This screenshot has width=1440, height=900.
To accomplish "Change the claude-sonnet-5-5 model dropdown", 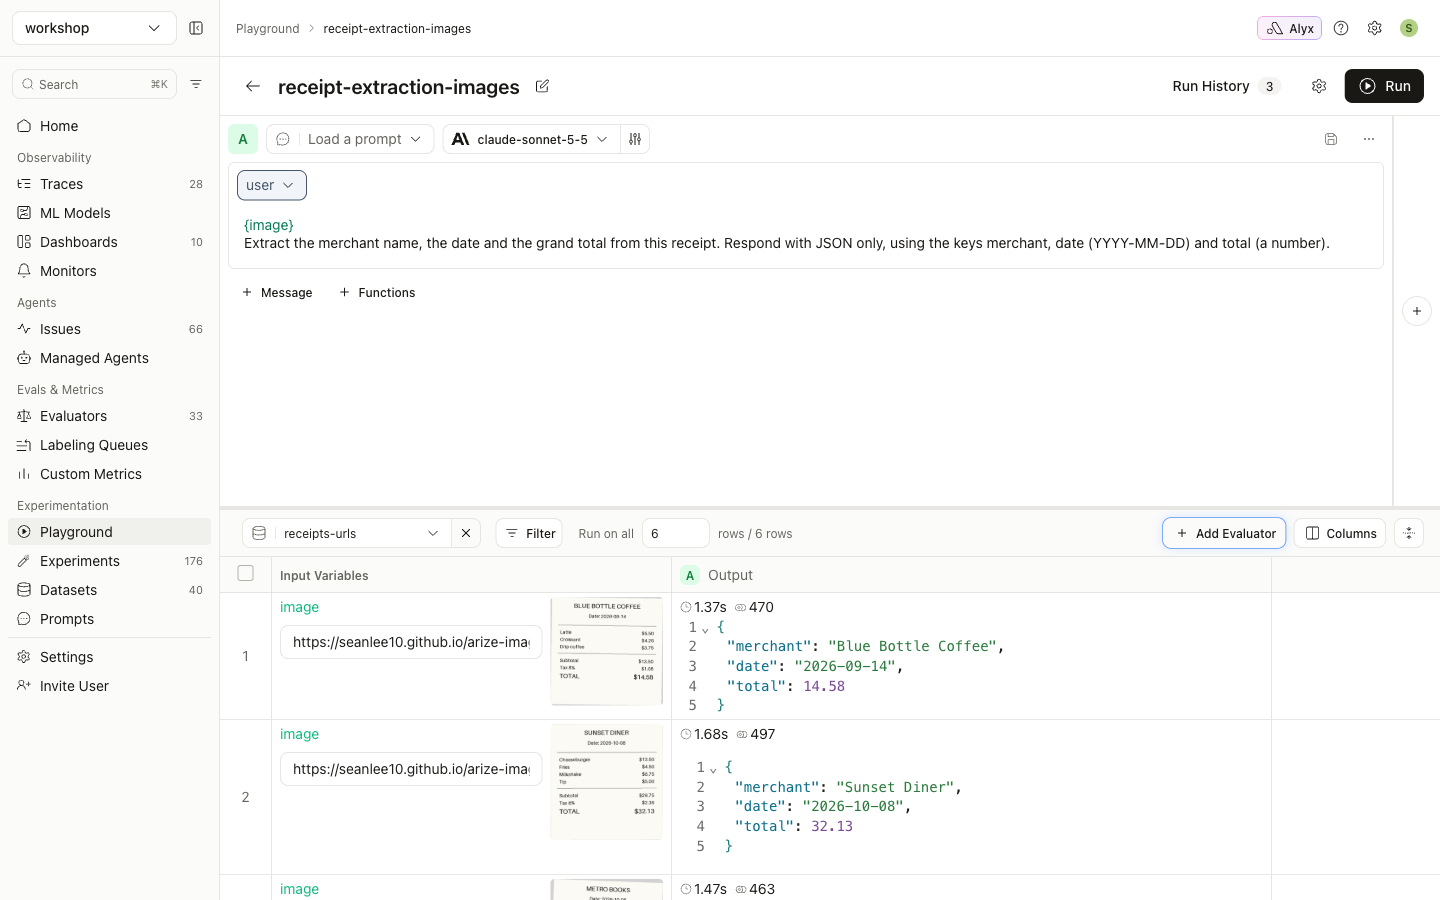I will [x=531, y=139].
